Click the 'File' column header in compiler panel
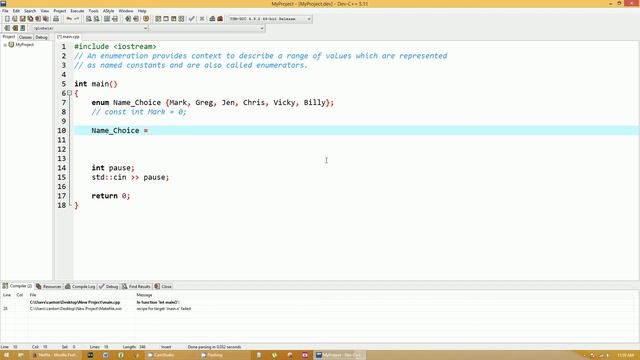Viewport: 640px width, 360px height. click(33, 295)
